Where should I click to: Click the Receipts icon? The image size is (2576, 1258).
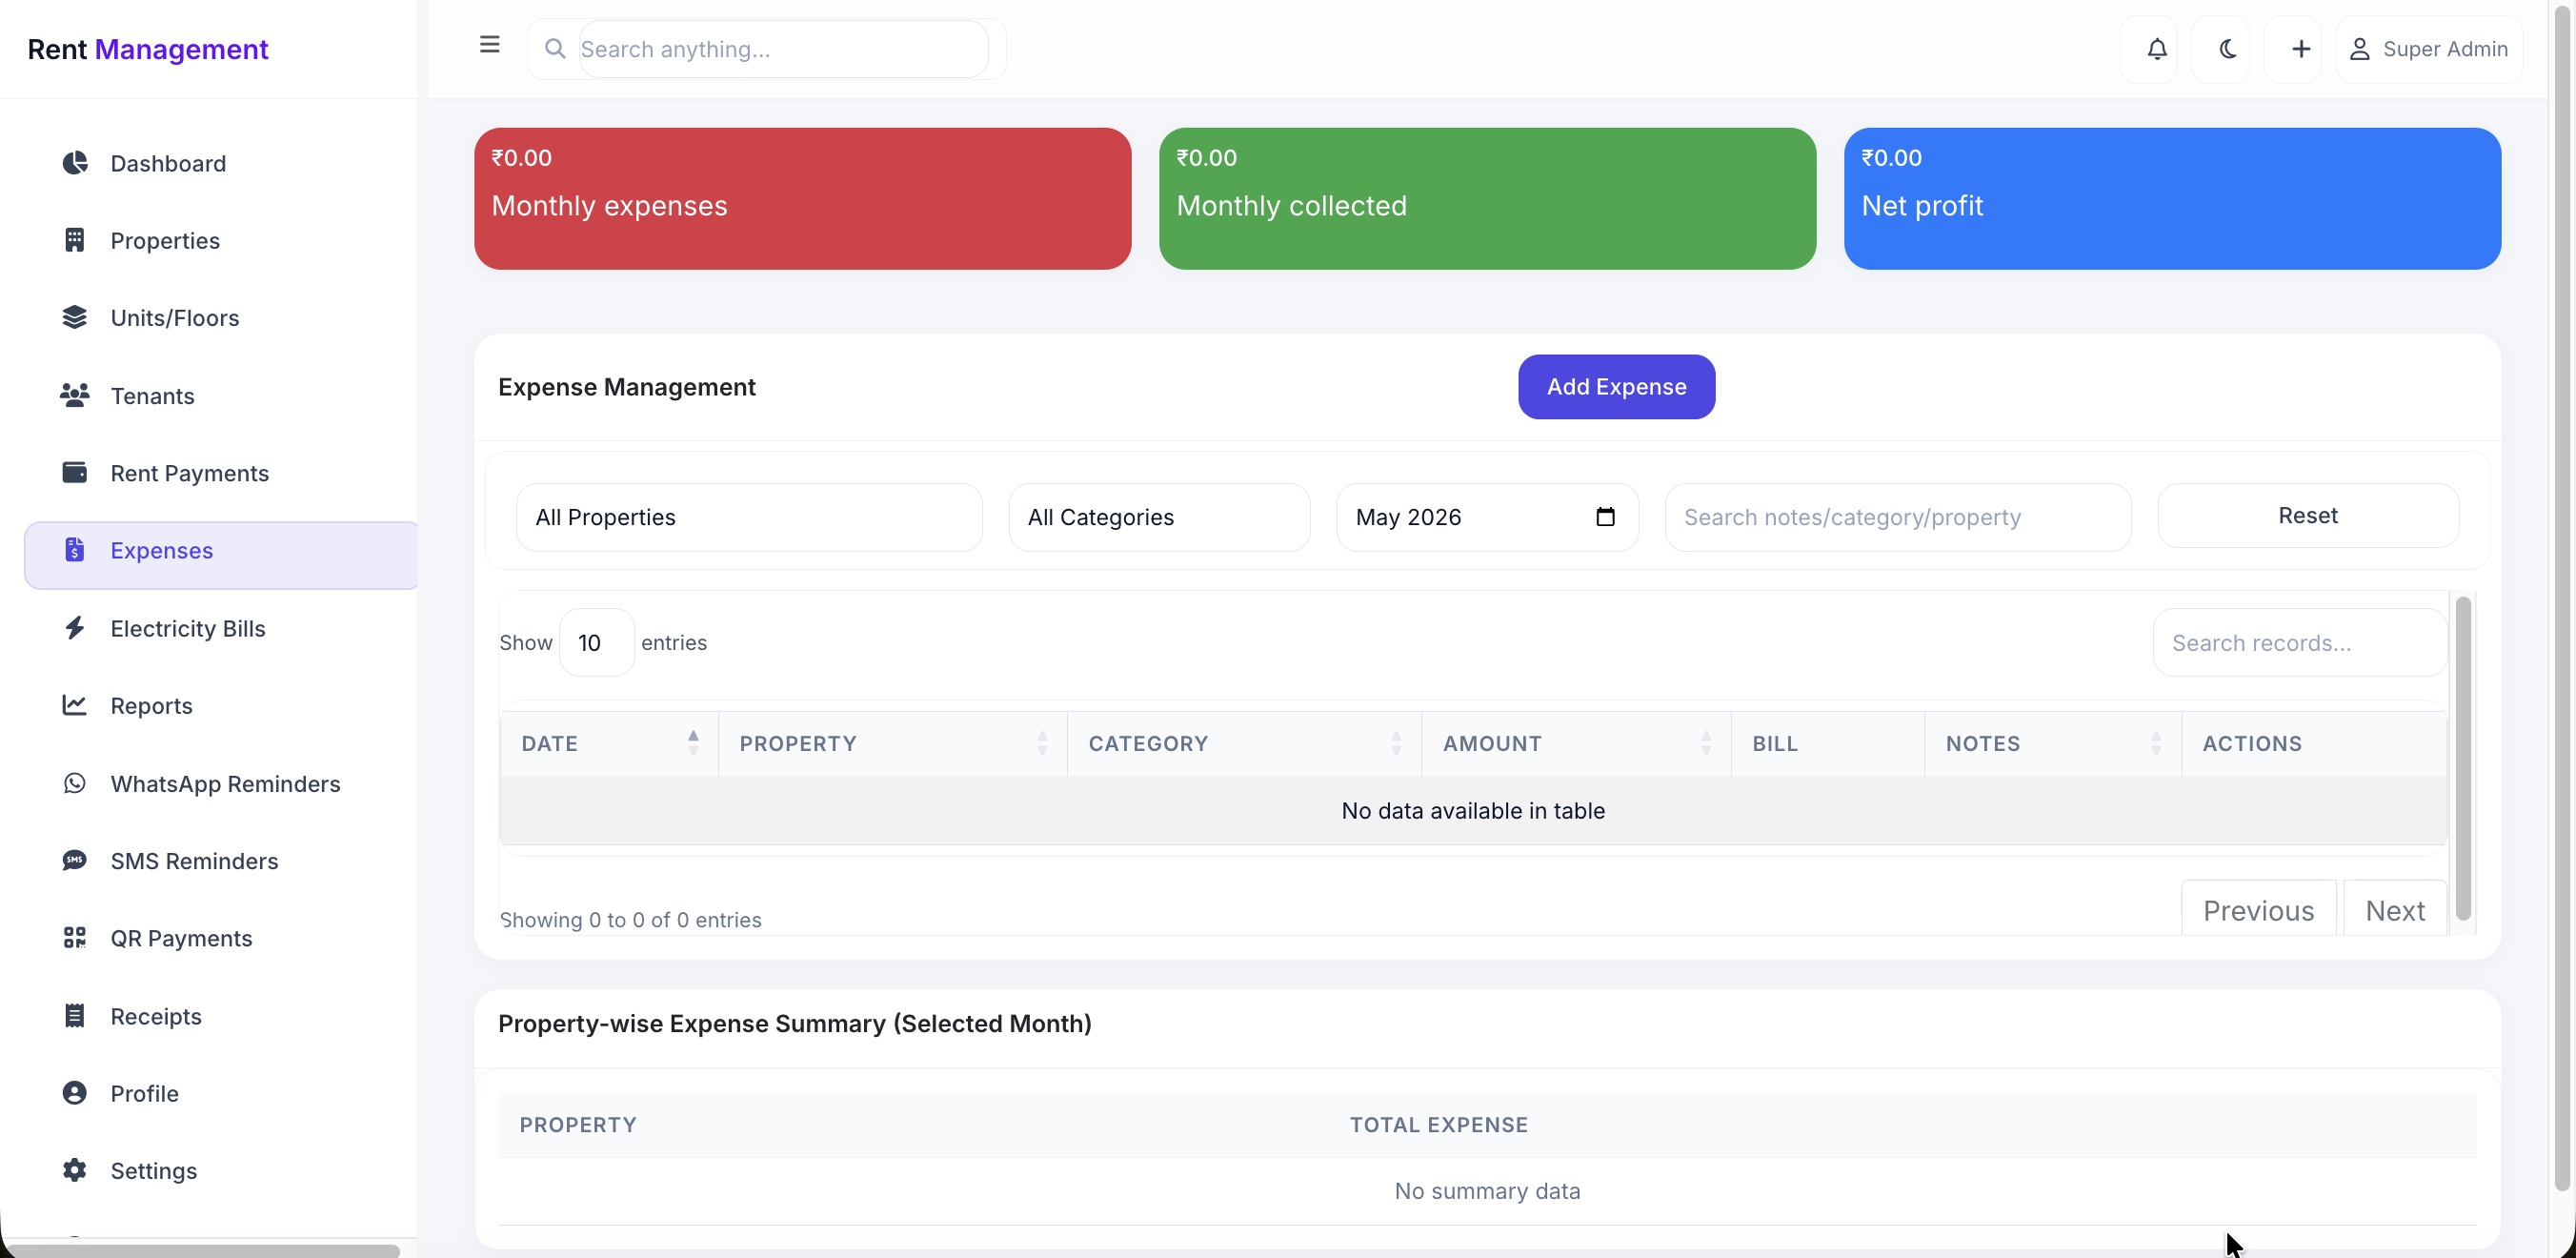coord(75,1016)
